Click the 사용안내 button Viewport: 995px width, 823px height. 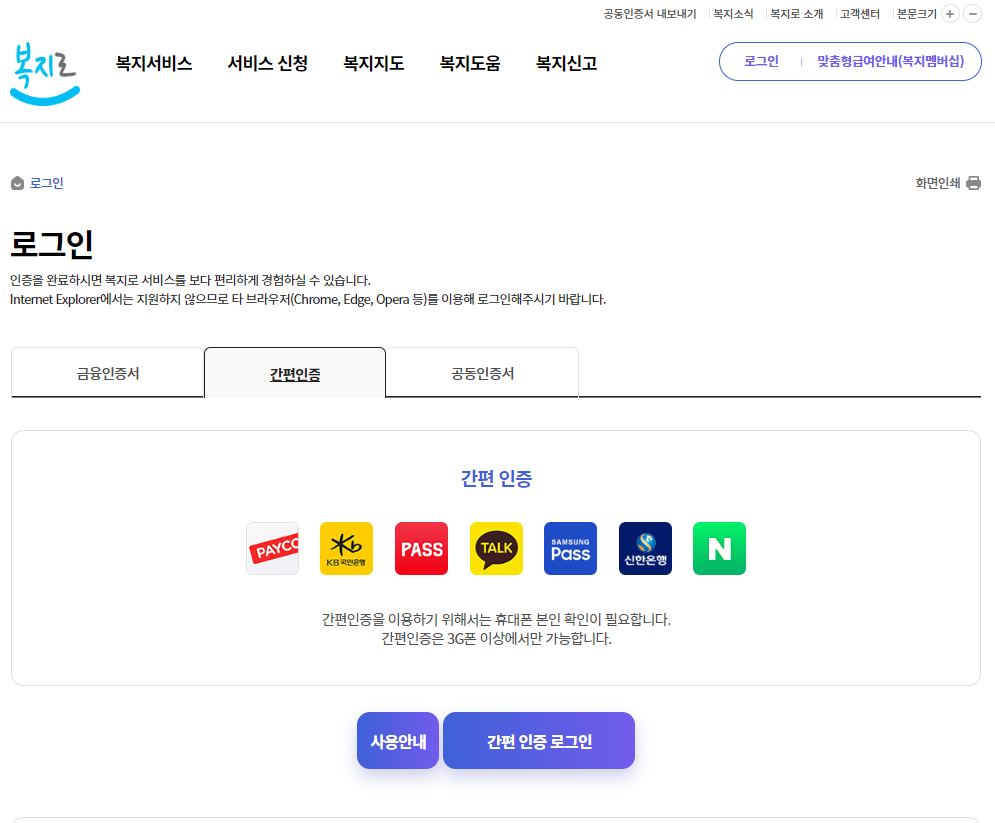[398, 741]
